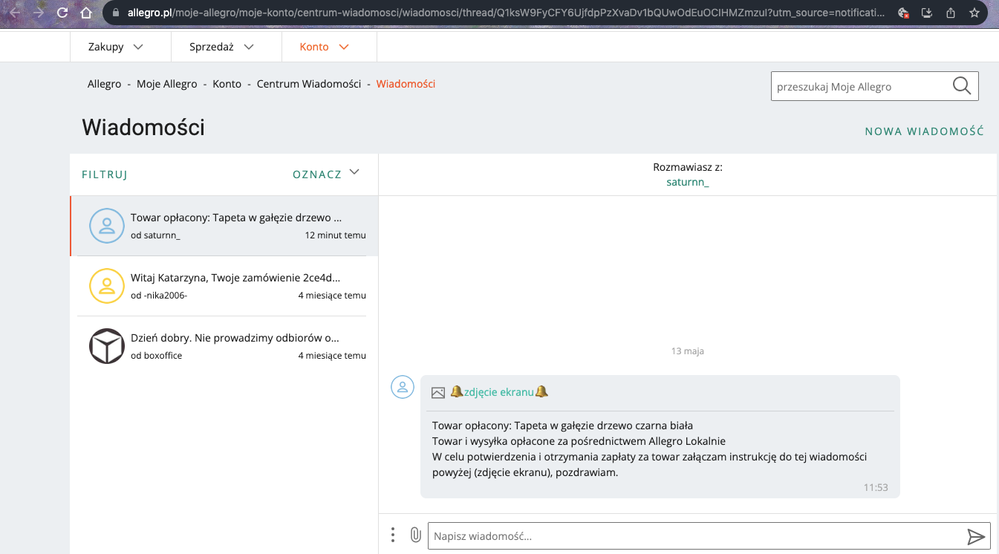The image size is (999, 554).
Task: Expand the Zakupy dropdown menu
Action: tap(115, 46)
